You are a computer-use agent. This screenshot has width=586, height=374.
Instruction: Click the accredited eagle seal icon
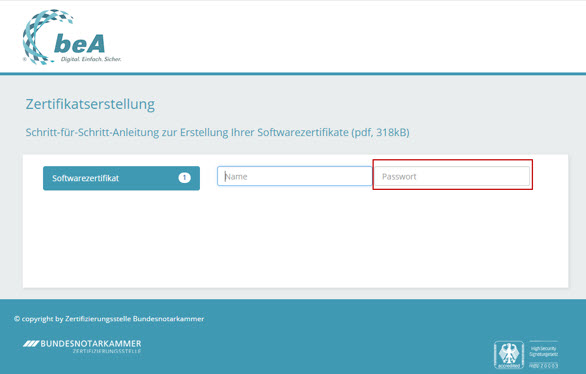[509, 355]
